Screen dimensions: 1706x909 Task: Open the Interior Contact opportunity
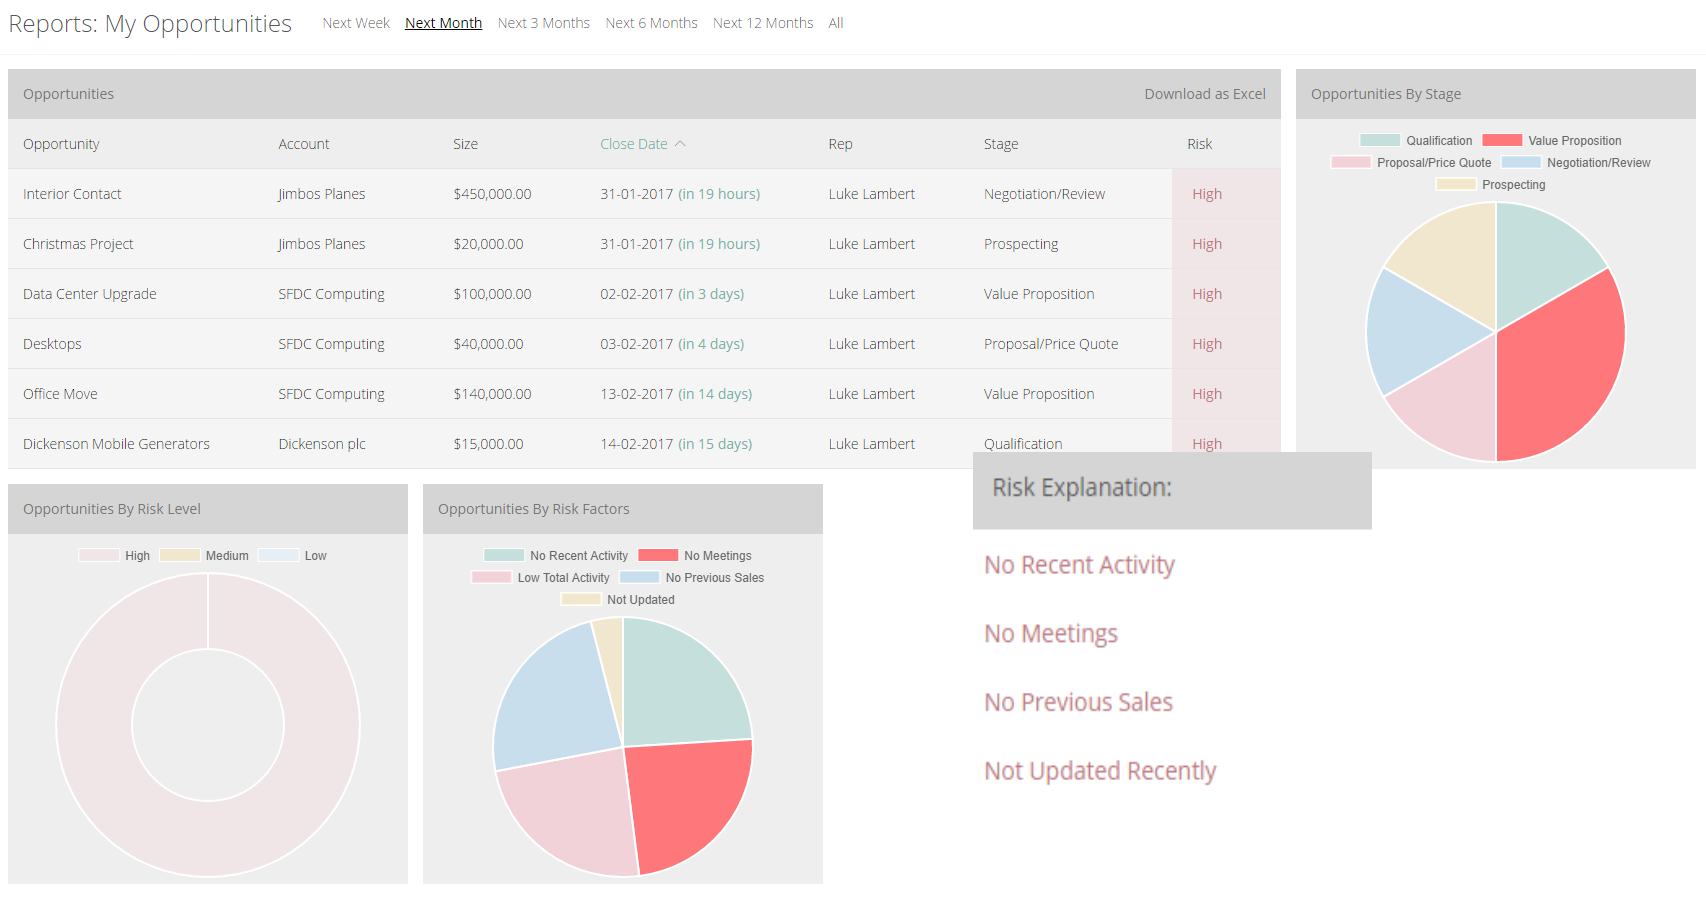click(72, 194)
